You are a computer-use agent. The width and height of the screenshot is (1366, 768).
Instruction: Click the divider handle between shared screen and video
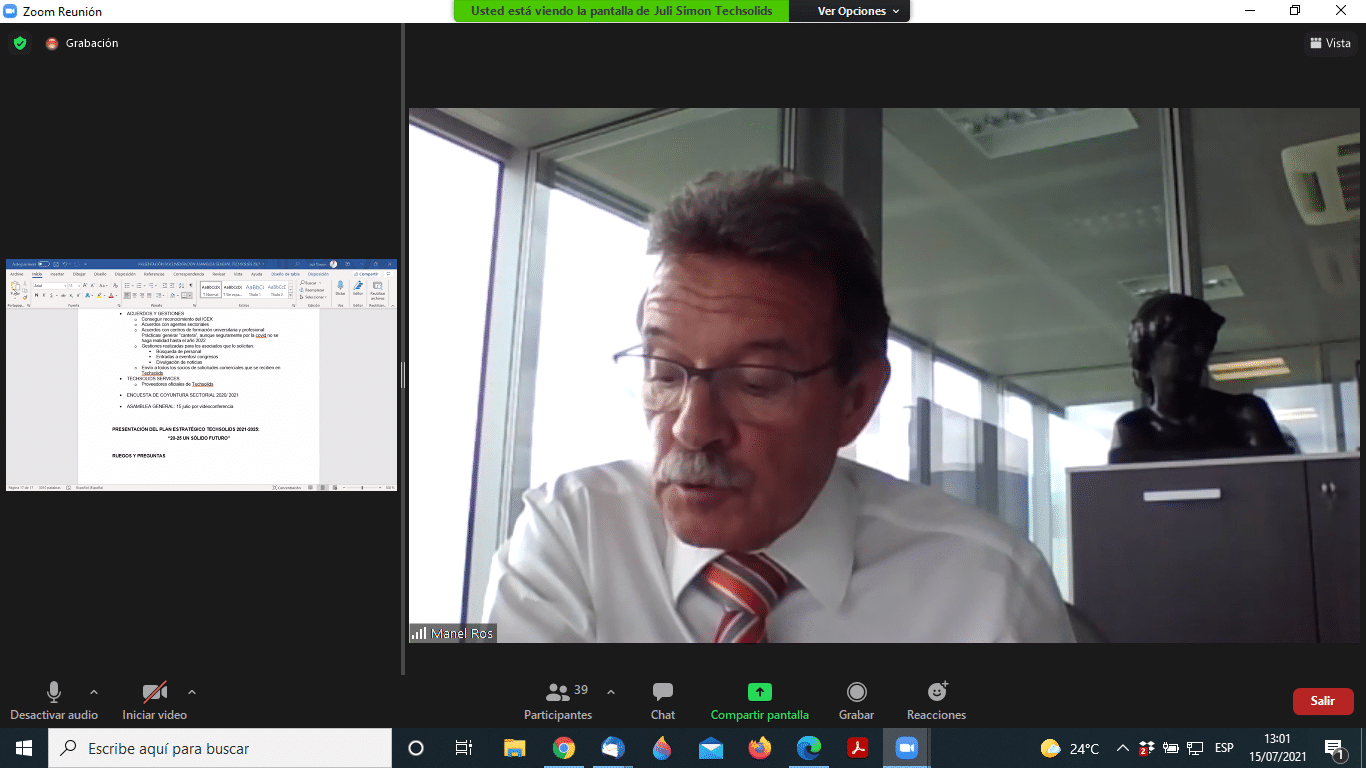(x=402, y=375)
